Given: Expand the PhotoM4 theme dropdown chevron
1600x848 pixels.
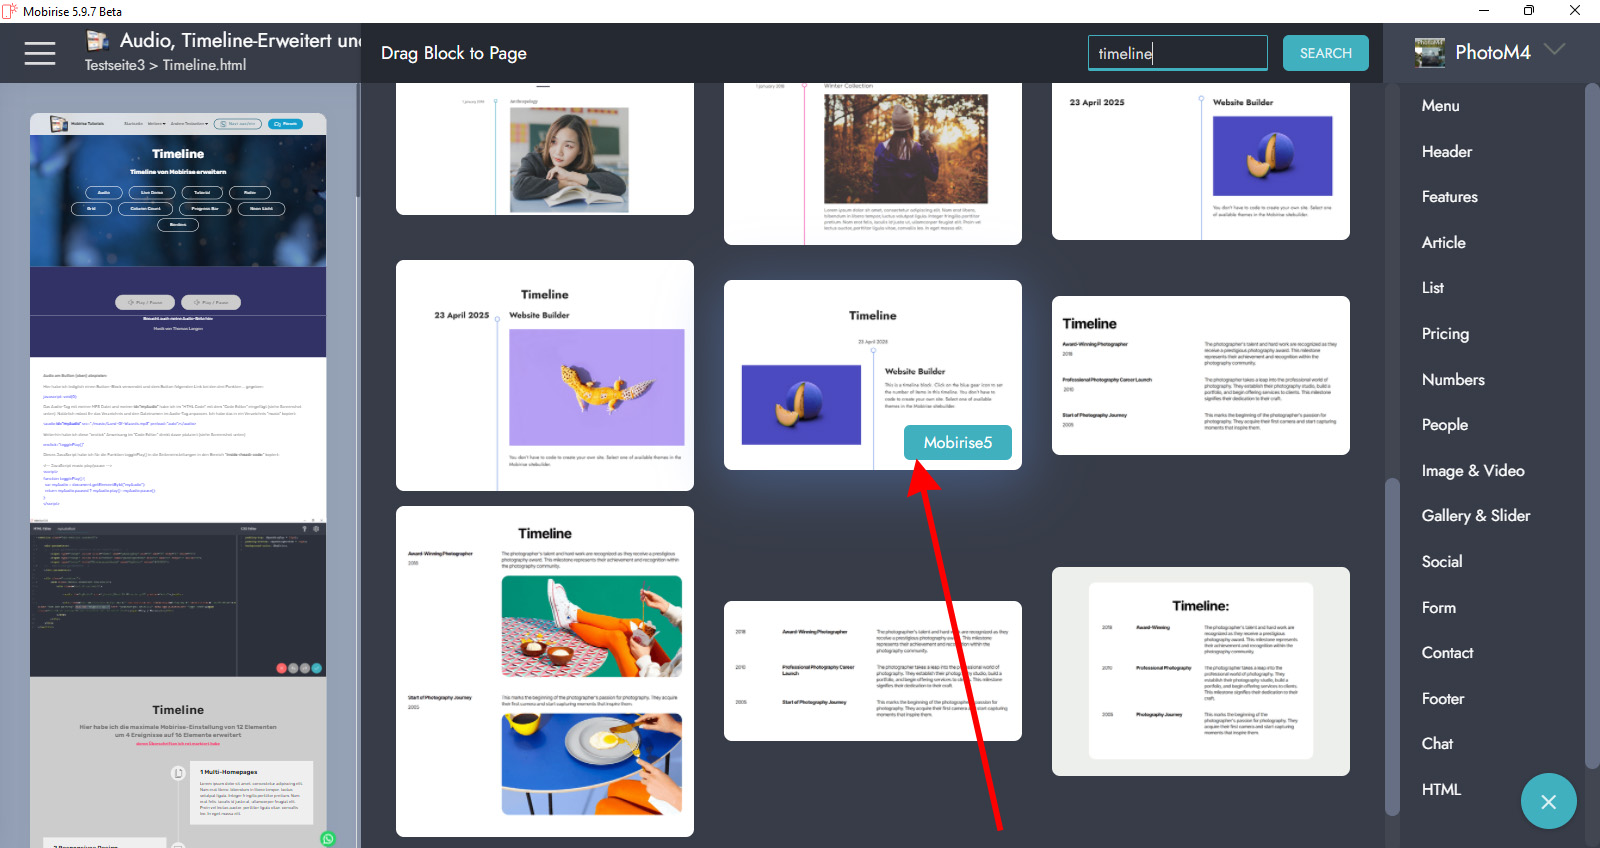Looking at the screenshot, I should coord(1554,50).
